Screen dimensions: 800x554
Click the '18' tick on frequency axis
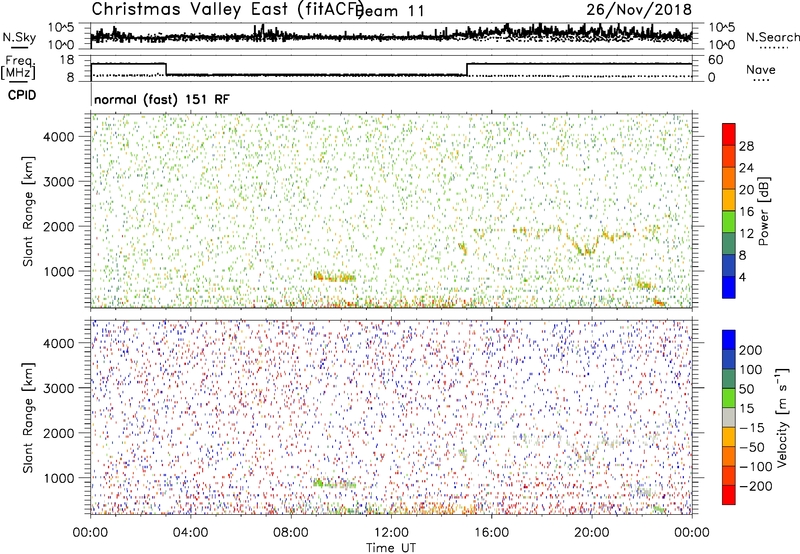67,60
